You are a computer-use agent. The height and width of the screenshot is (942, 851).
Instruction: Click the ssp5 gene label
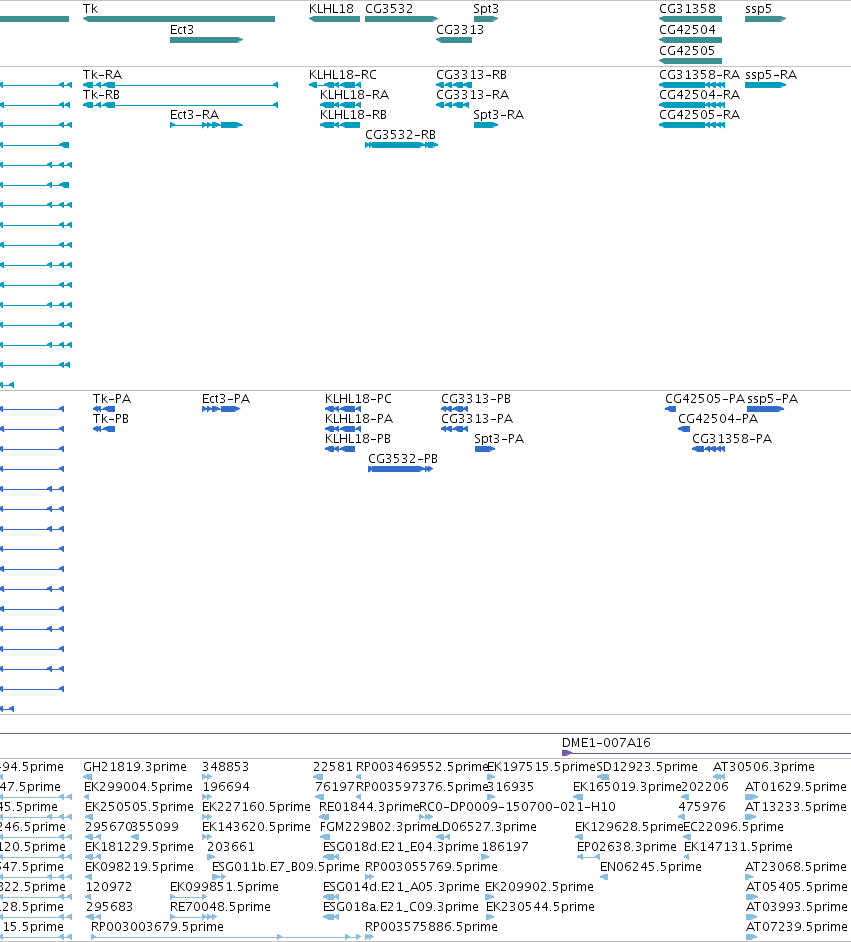click(759, 9)
